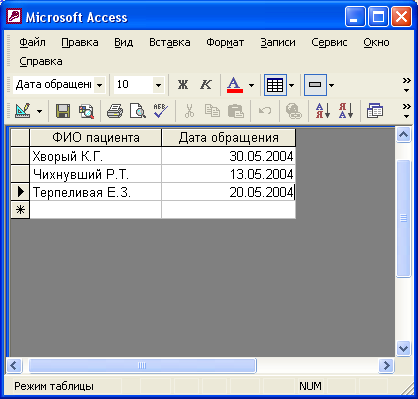Open the Сервис menu
The width and height of the screenshot is (418, 399).
(329, 42)
